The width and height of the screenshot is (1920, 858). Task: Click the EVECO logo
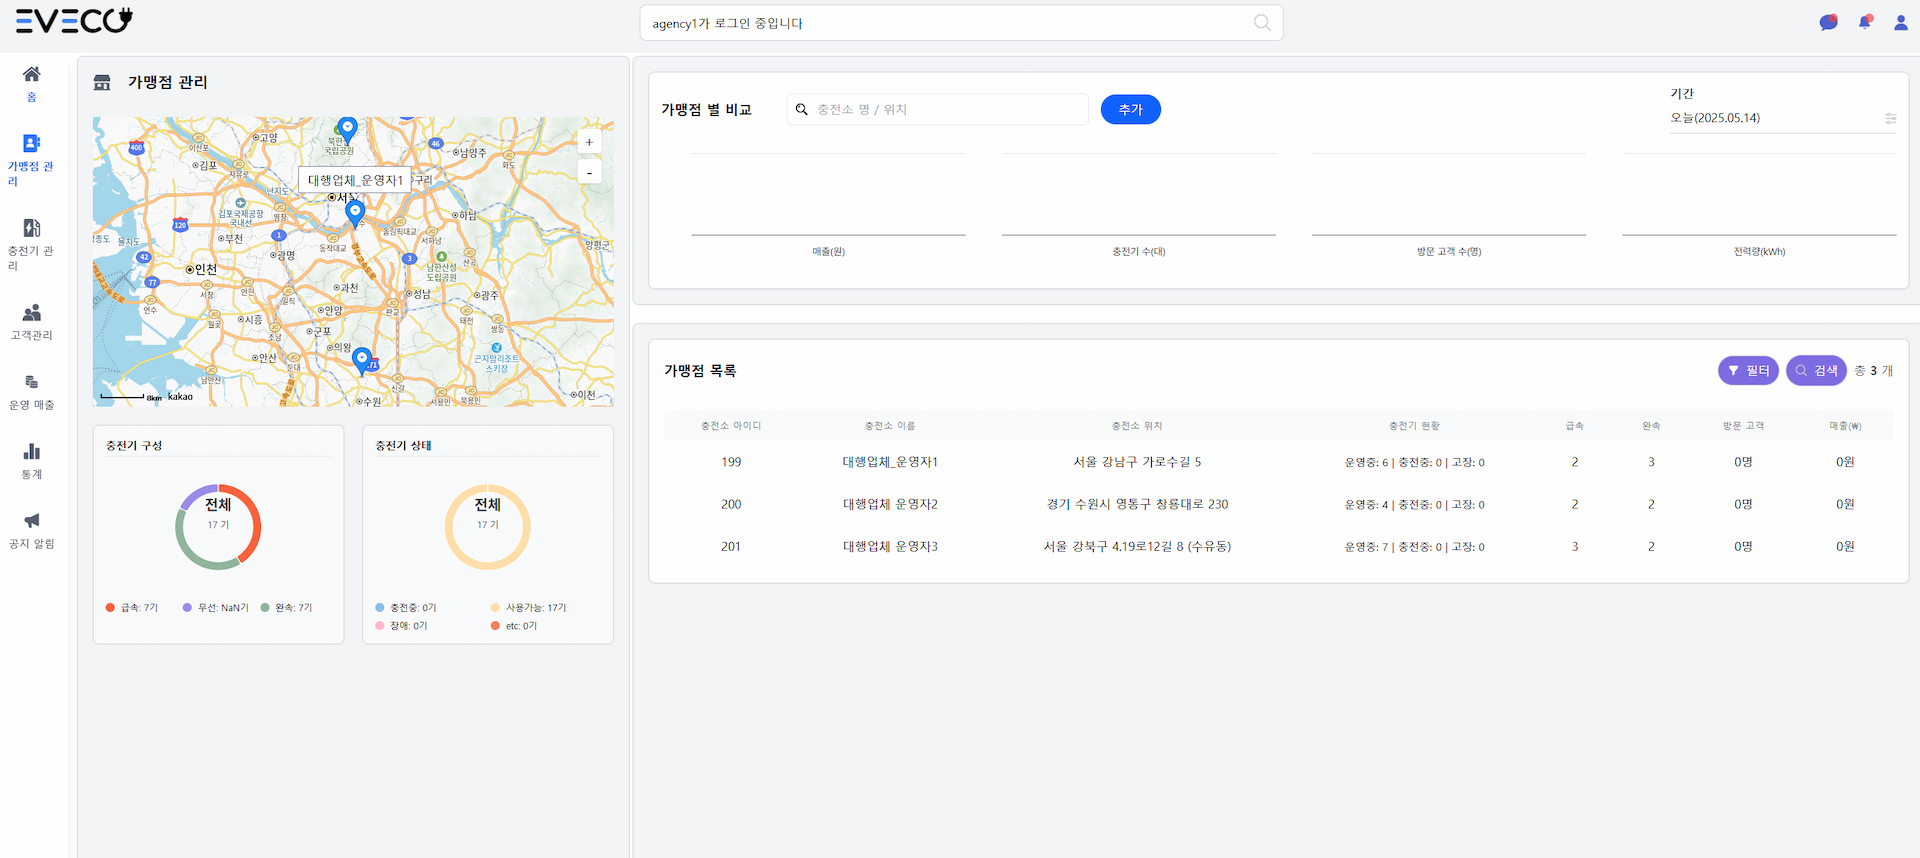(x=74, y=20)
